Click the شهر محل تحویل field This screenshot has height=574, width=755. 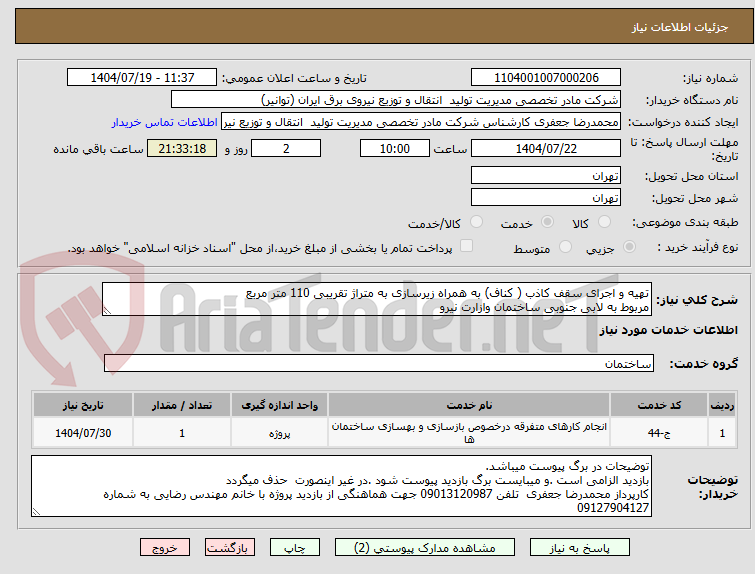click(x=546, y=197)
